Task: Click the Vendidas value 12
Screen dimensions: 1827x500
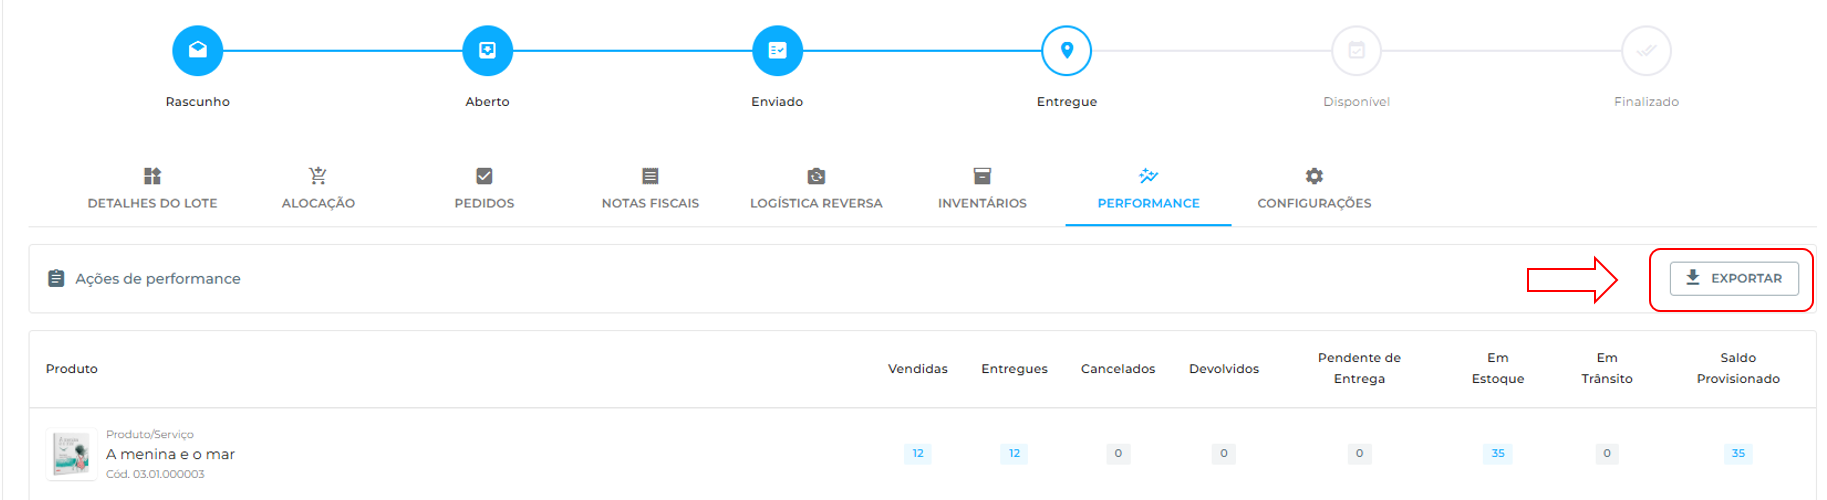Action: (x=918, y=453)
